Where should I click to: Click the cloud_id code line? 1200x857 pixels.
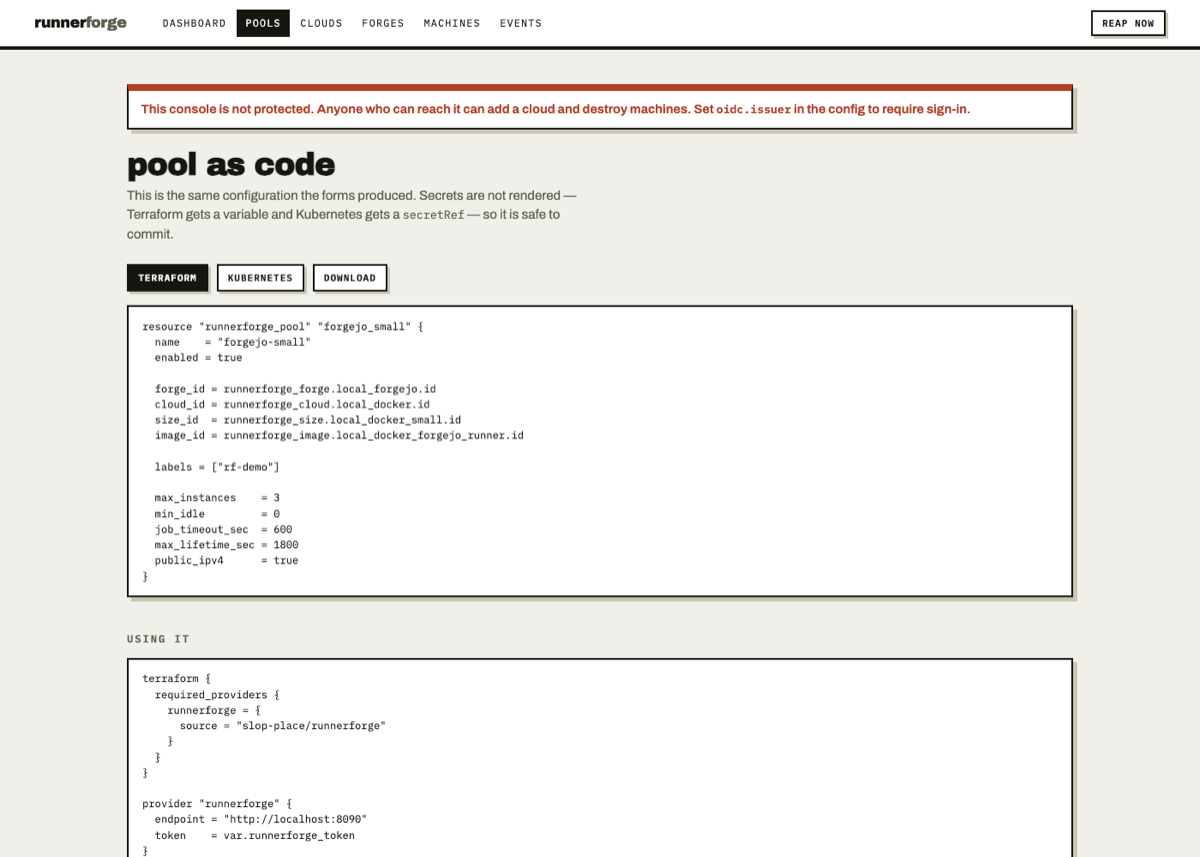click(292, 404)
